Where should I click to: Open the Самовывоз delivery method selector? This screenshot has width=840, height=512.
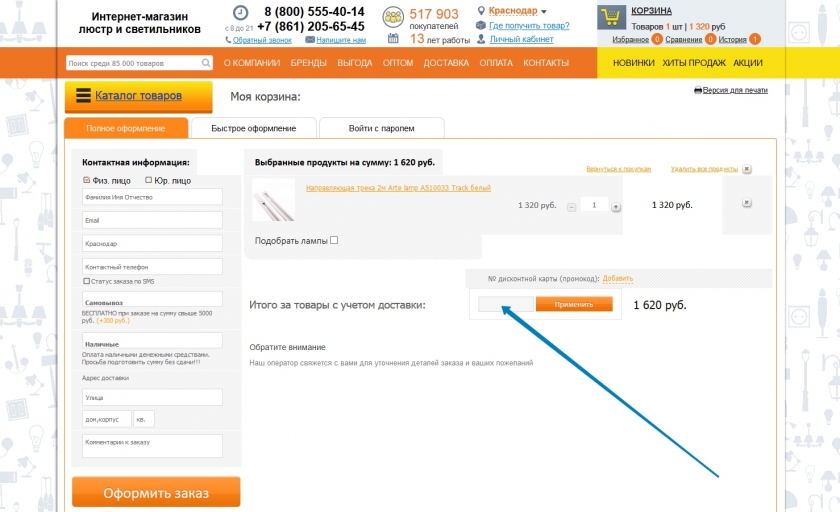pos(152,299)
